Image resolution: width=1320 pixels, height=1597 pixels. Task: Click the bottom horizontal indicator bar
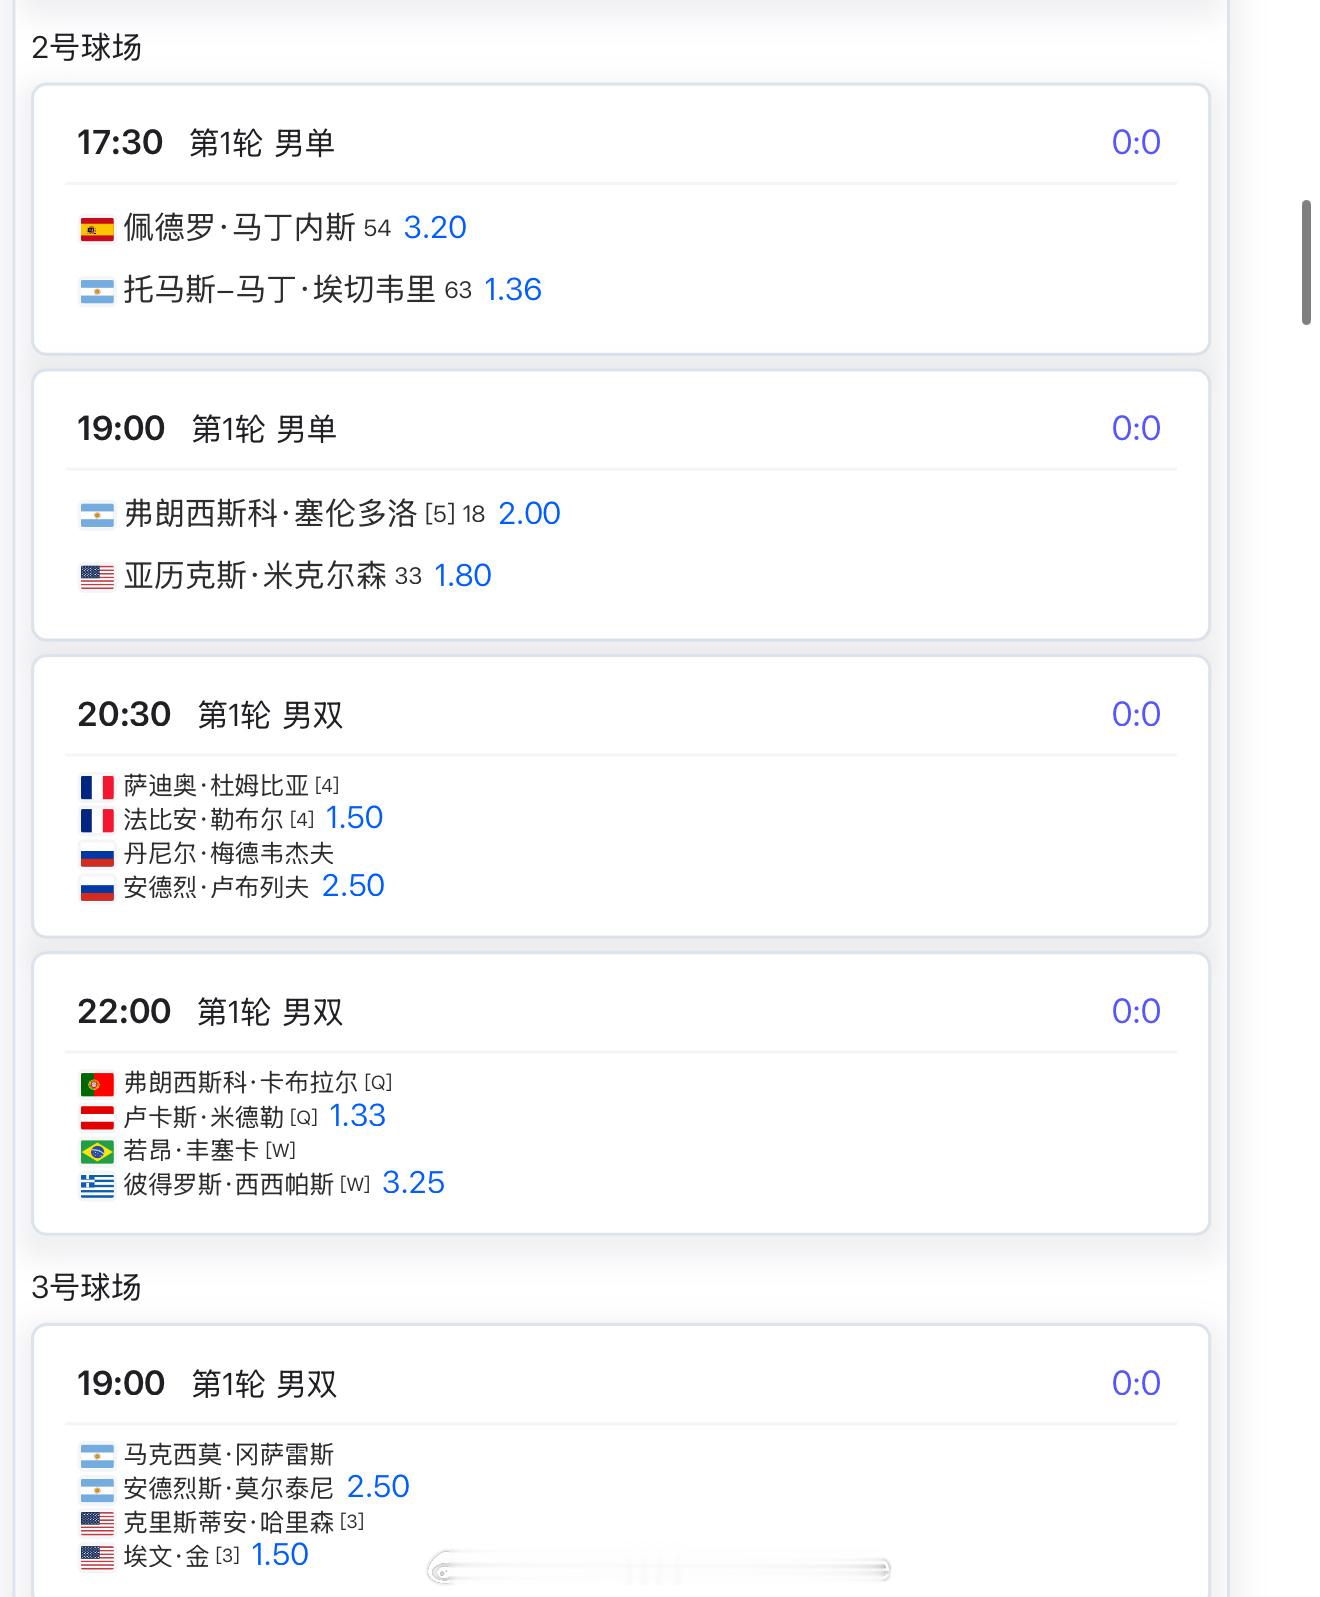coord(658,1570)
